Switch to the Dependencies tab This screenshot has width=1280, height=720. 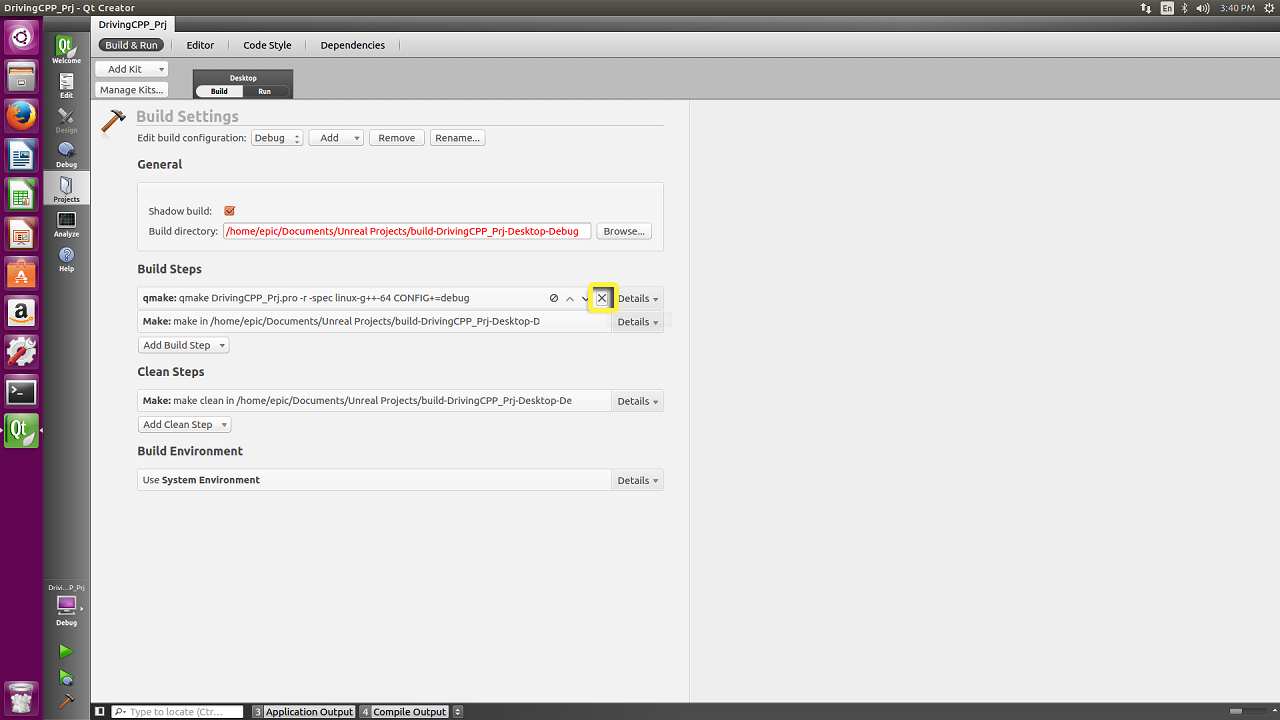click(x=352, y=45)
